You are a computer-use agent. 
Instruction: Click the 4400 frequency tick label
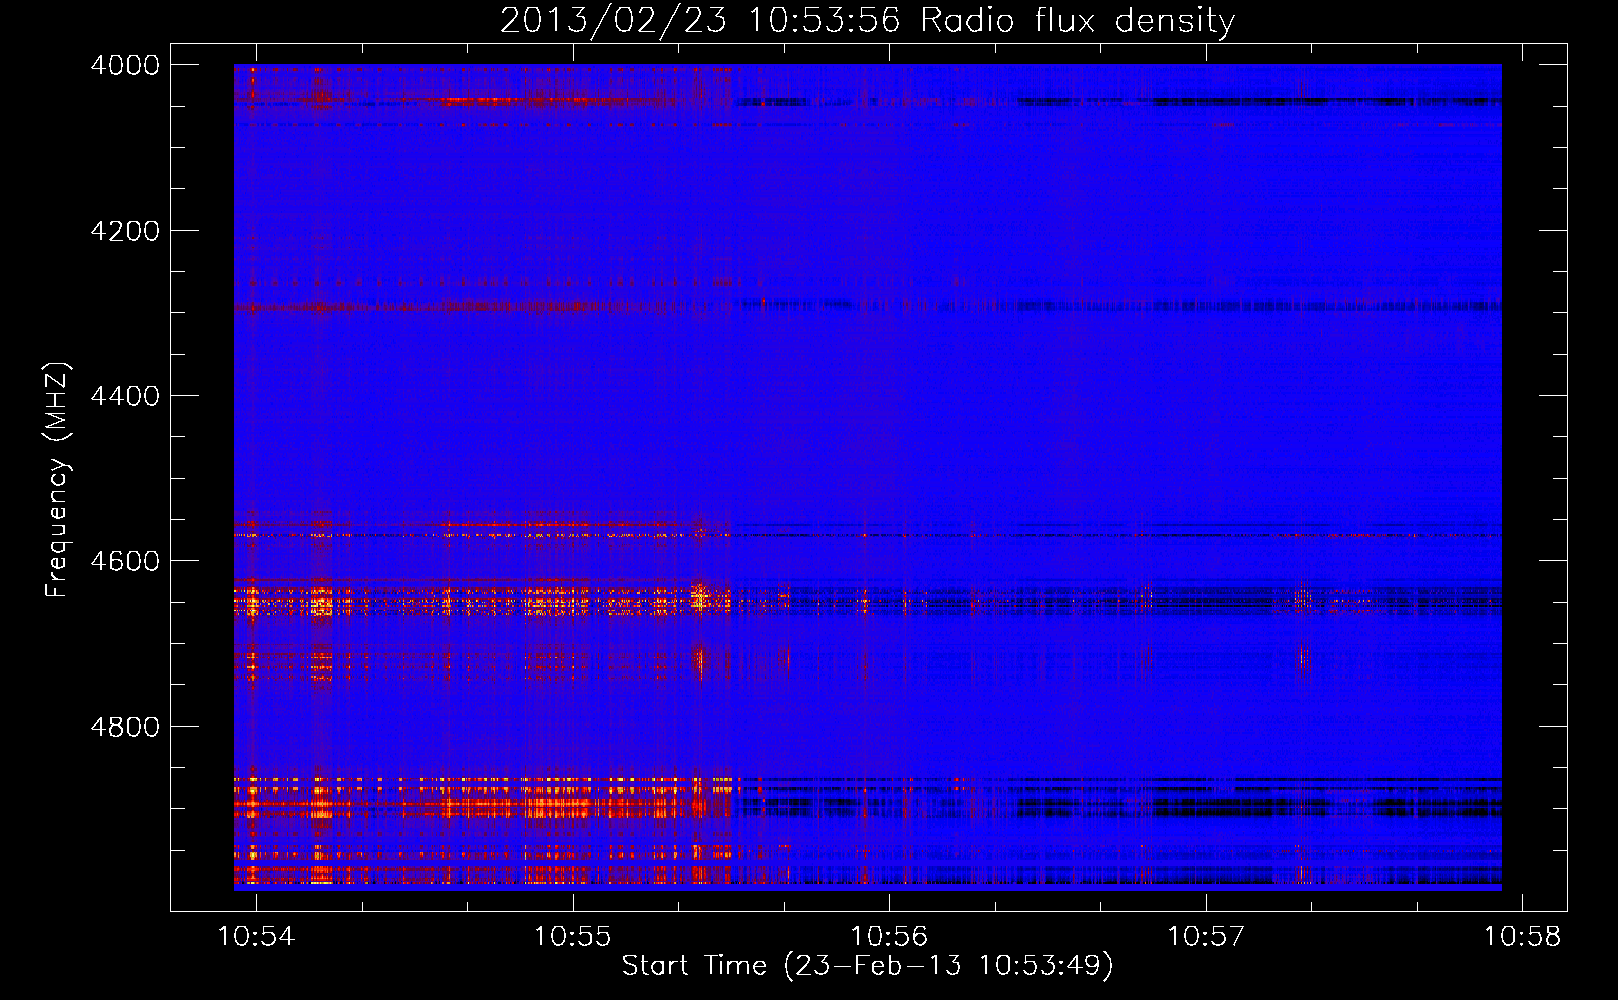point(125,396)
